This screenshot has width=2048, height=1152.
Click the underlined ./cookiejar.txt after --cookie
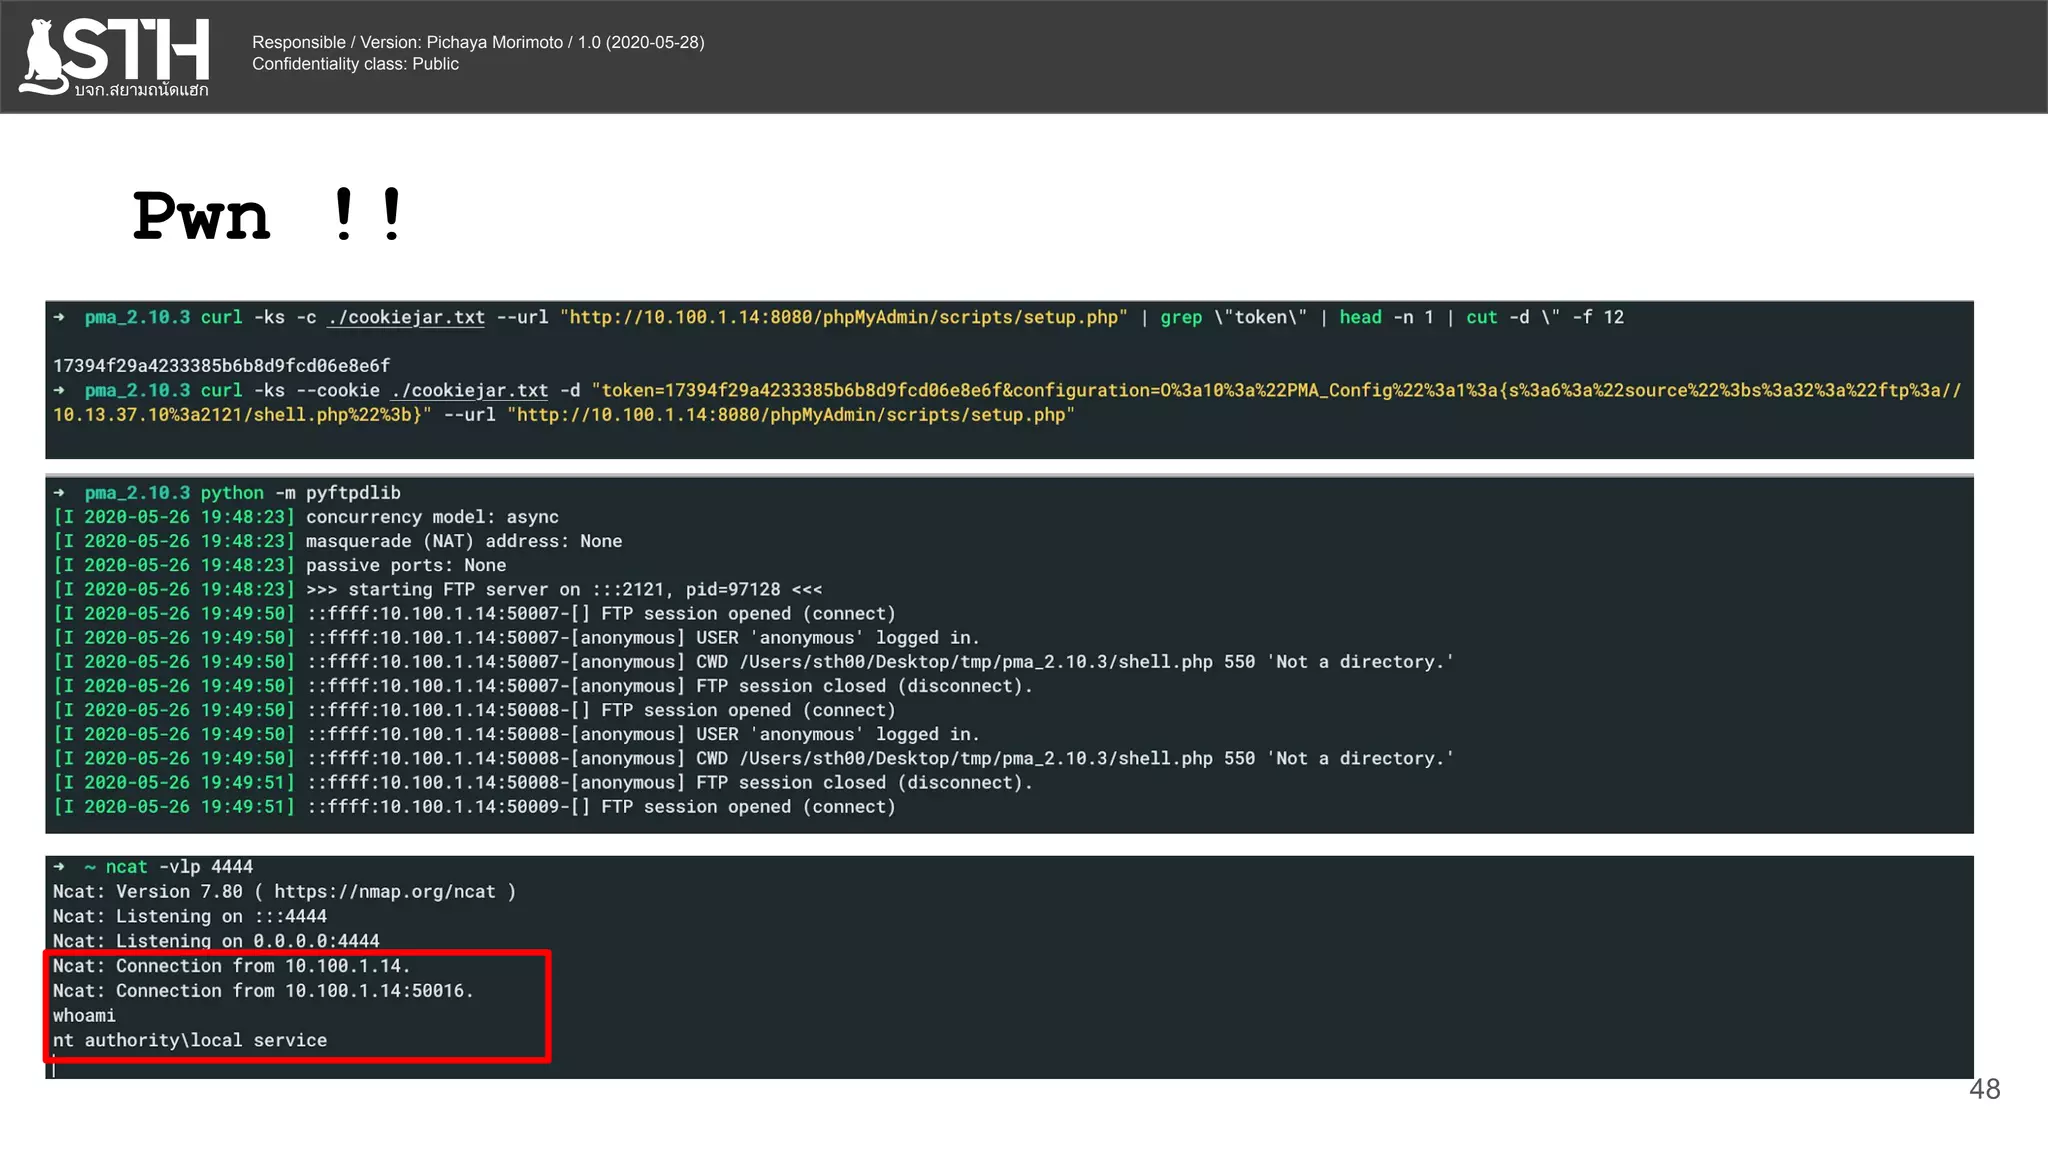pos(470,391)
